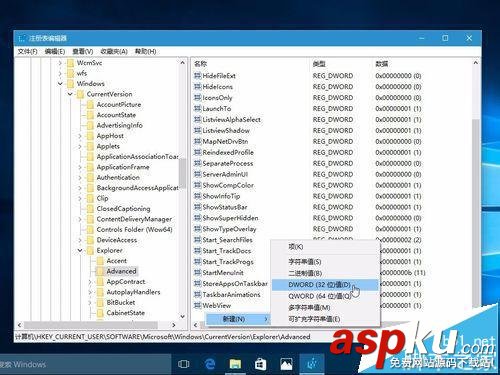This screenshot has height=375, width=500.
Task: Click the 数据 column header
Action: click(382, 63)
